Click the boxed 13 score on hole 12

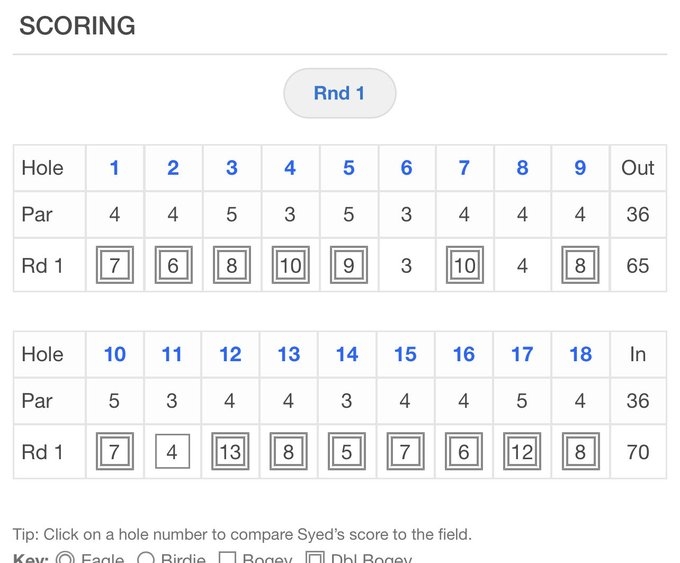tap(231, 452)
